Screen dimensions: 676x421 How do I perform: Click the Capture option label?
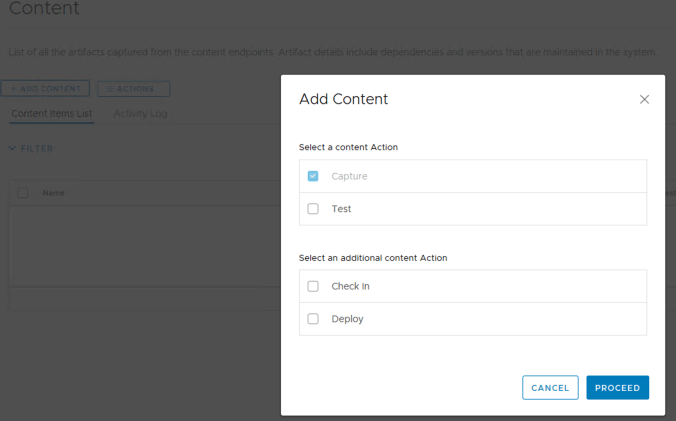click(349, 176)
